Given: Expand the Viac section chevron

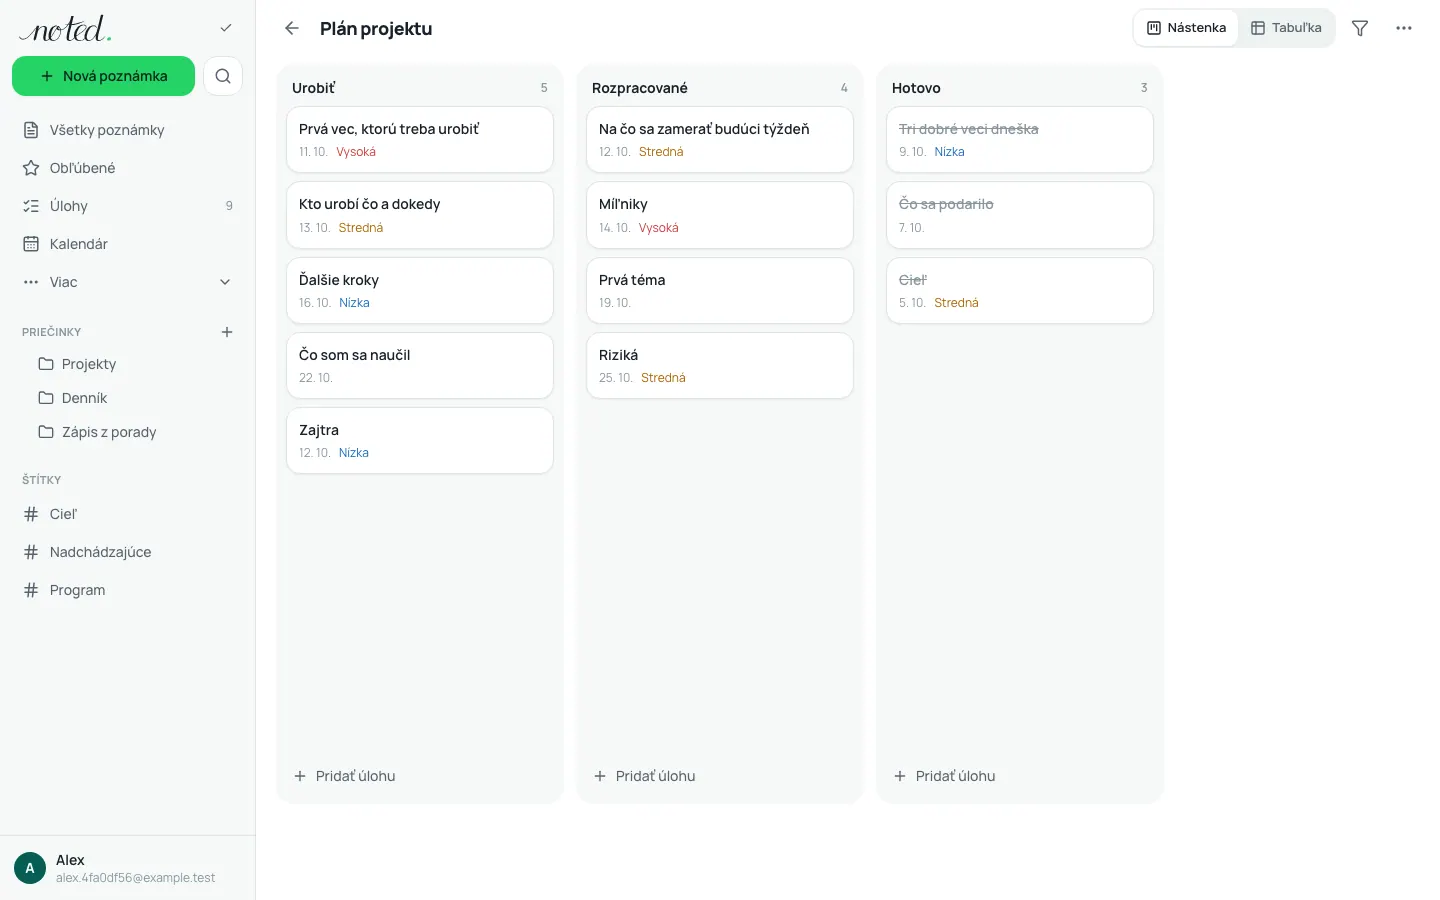Looking at the screenshot, I should [225, 282].
